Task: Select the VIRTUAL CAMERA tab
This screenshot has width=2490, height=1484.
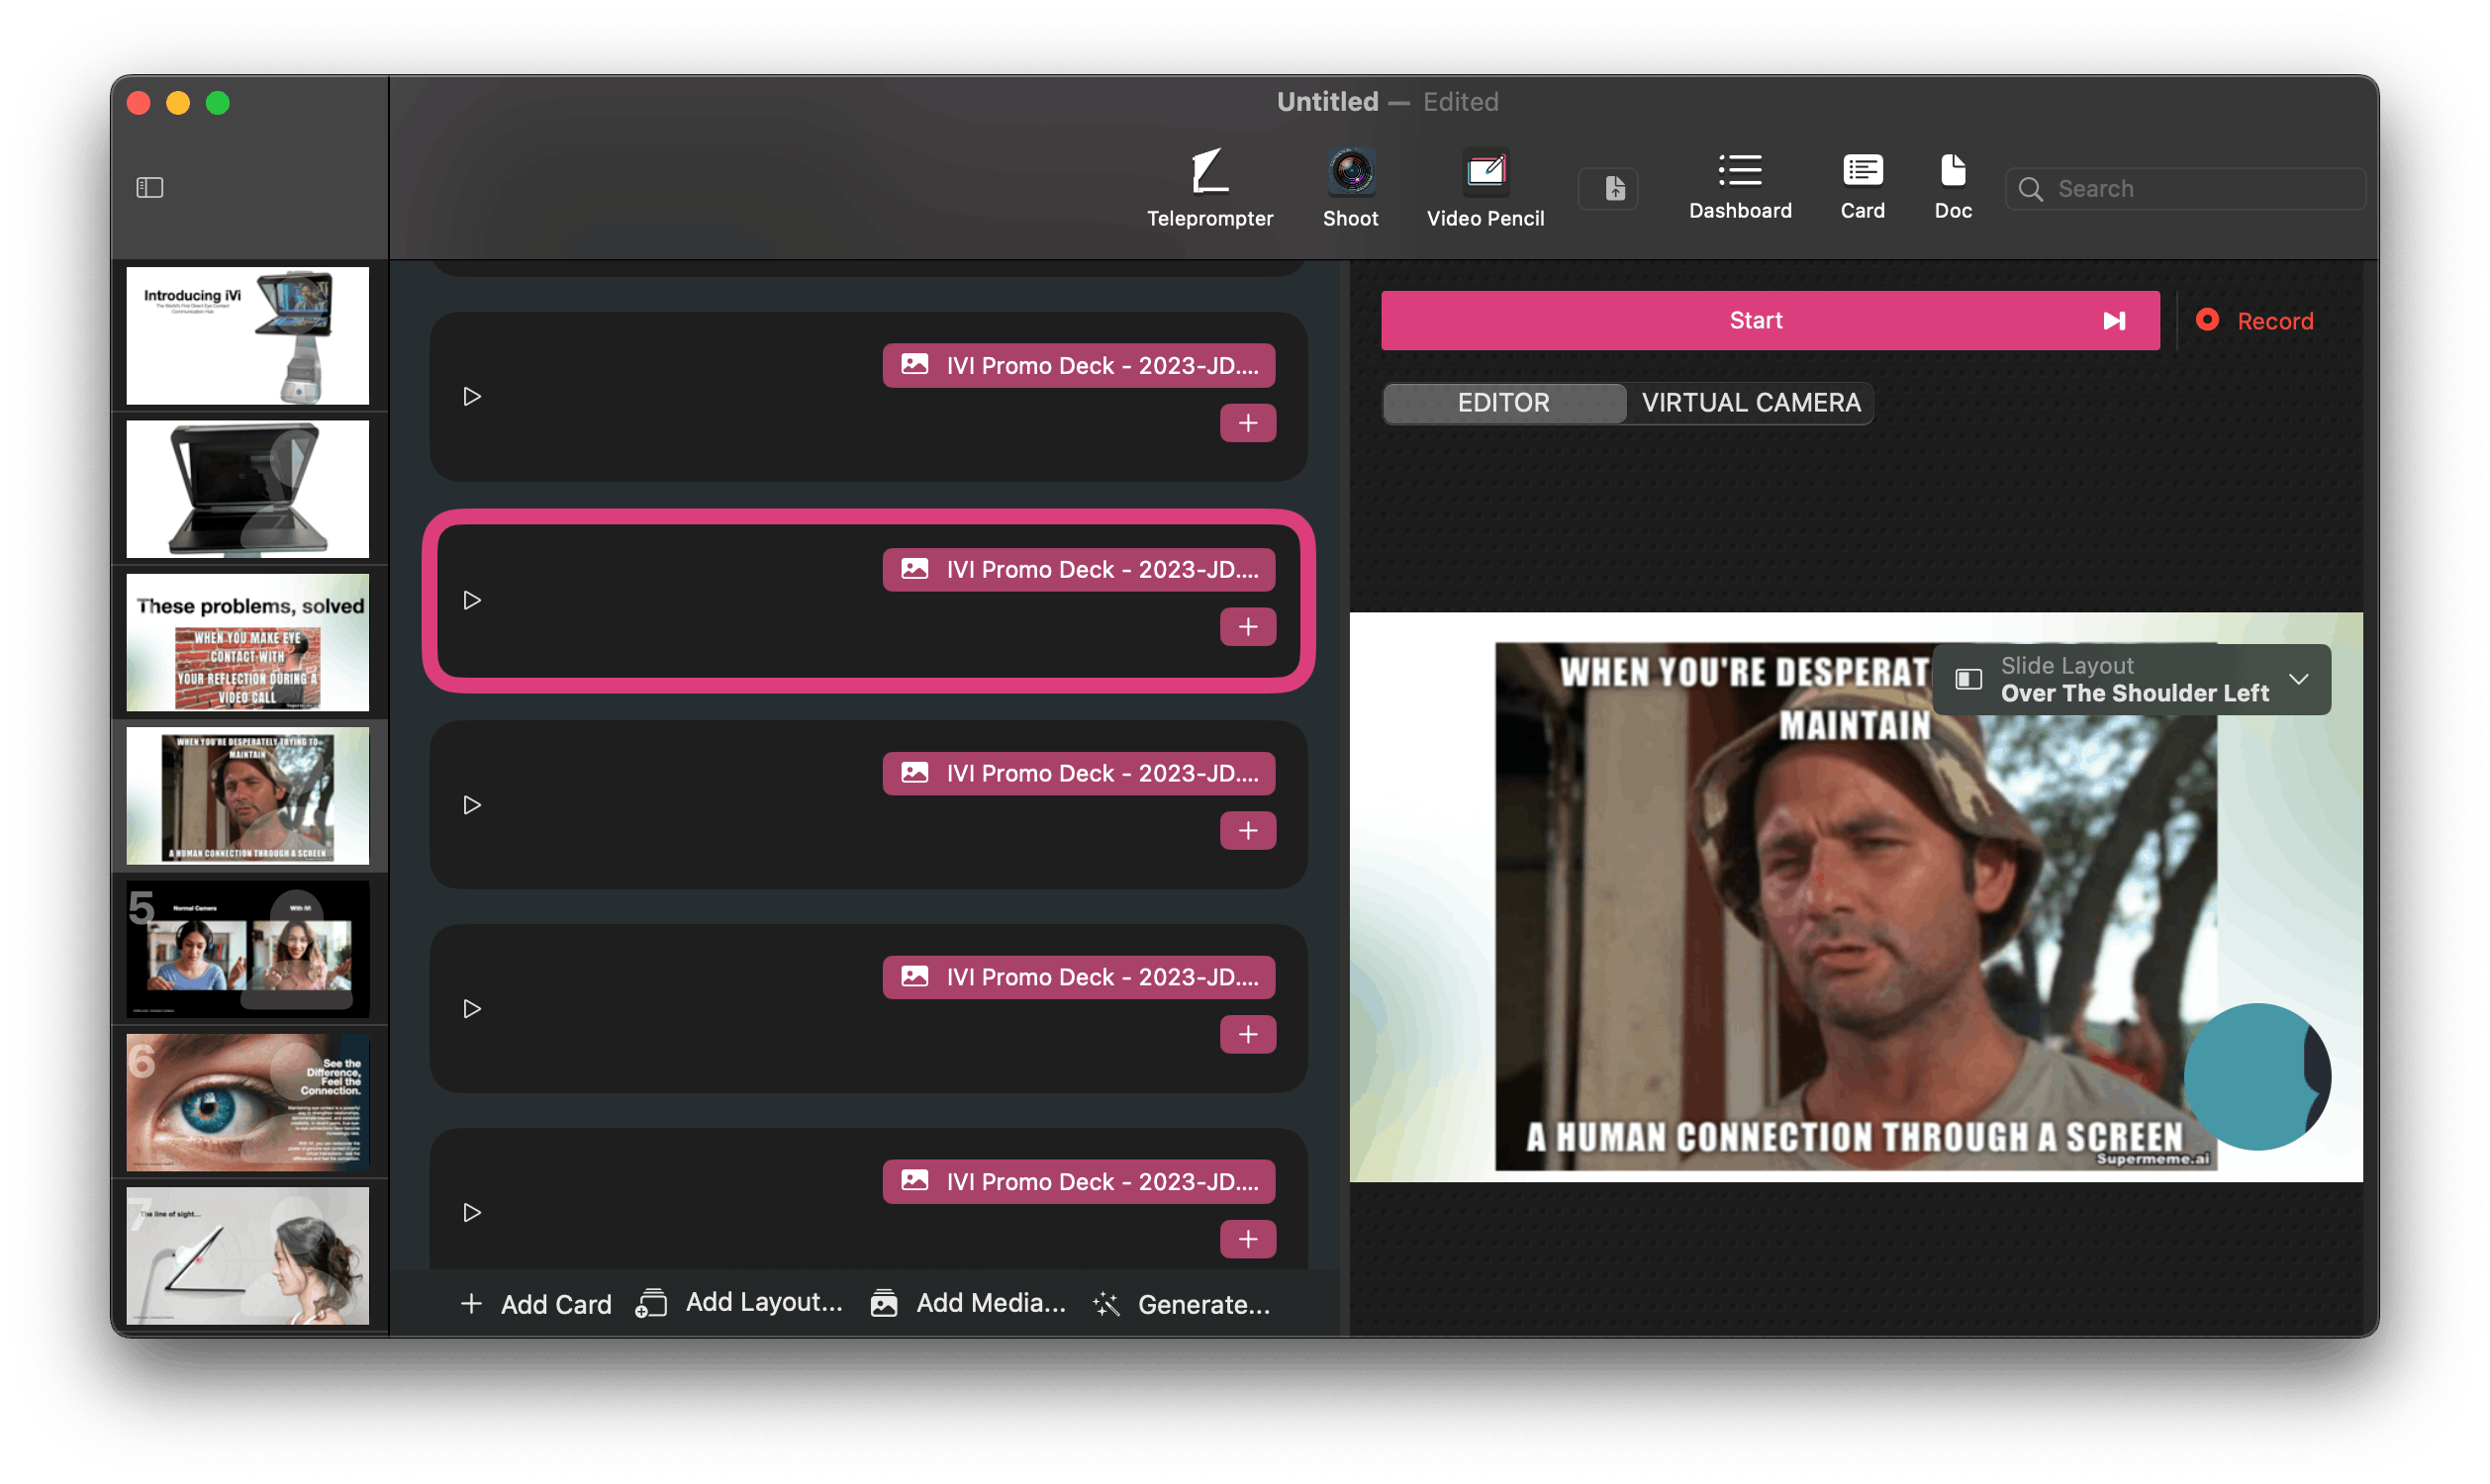Action: point(1752,403)
